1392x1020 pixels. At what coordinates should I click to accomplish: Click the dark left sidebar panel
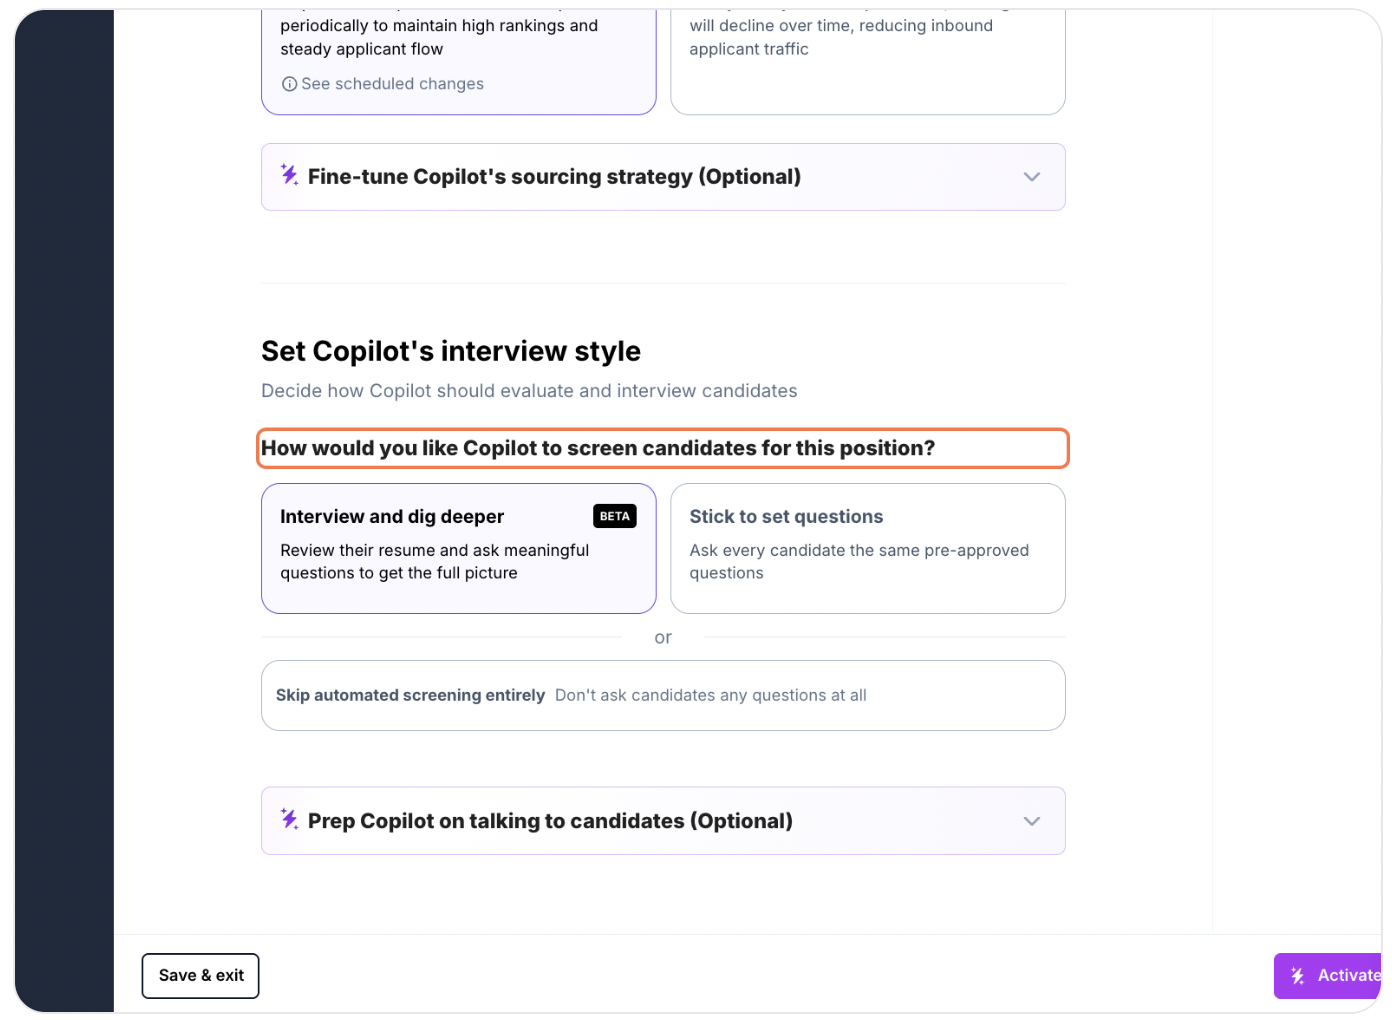(64, 510)
